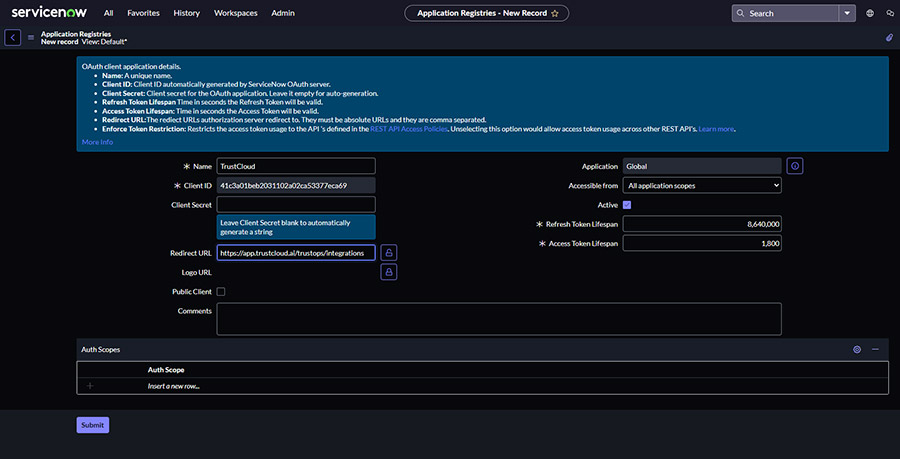Image resolution: width=900 pixels, height=459 pixels.
Task: Show Application info icon next to Global
Action: point(795,166)
